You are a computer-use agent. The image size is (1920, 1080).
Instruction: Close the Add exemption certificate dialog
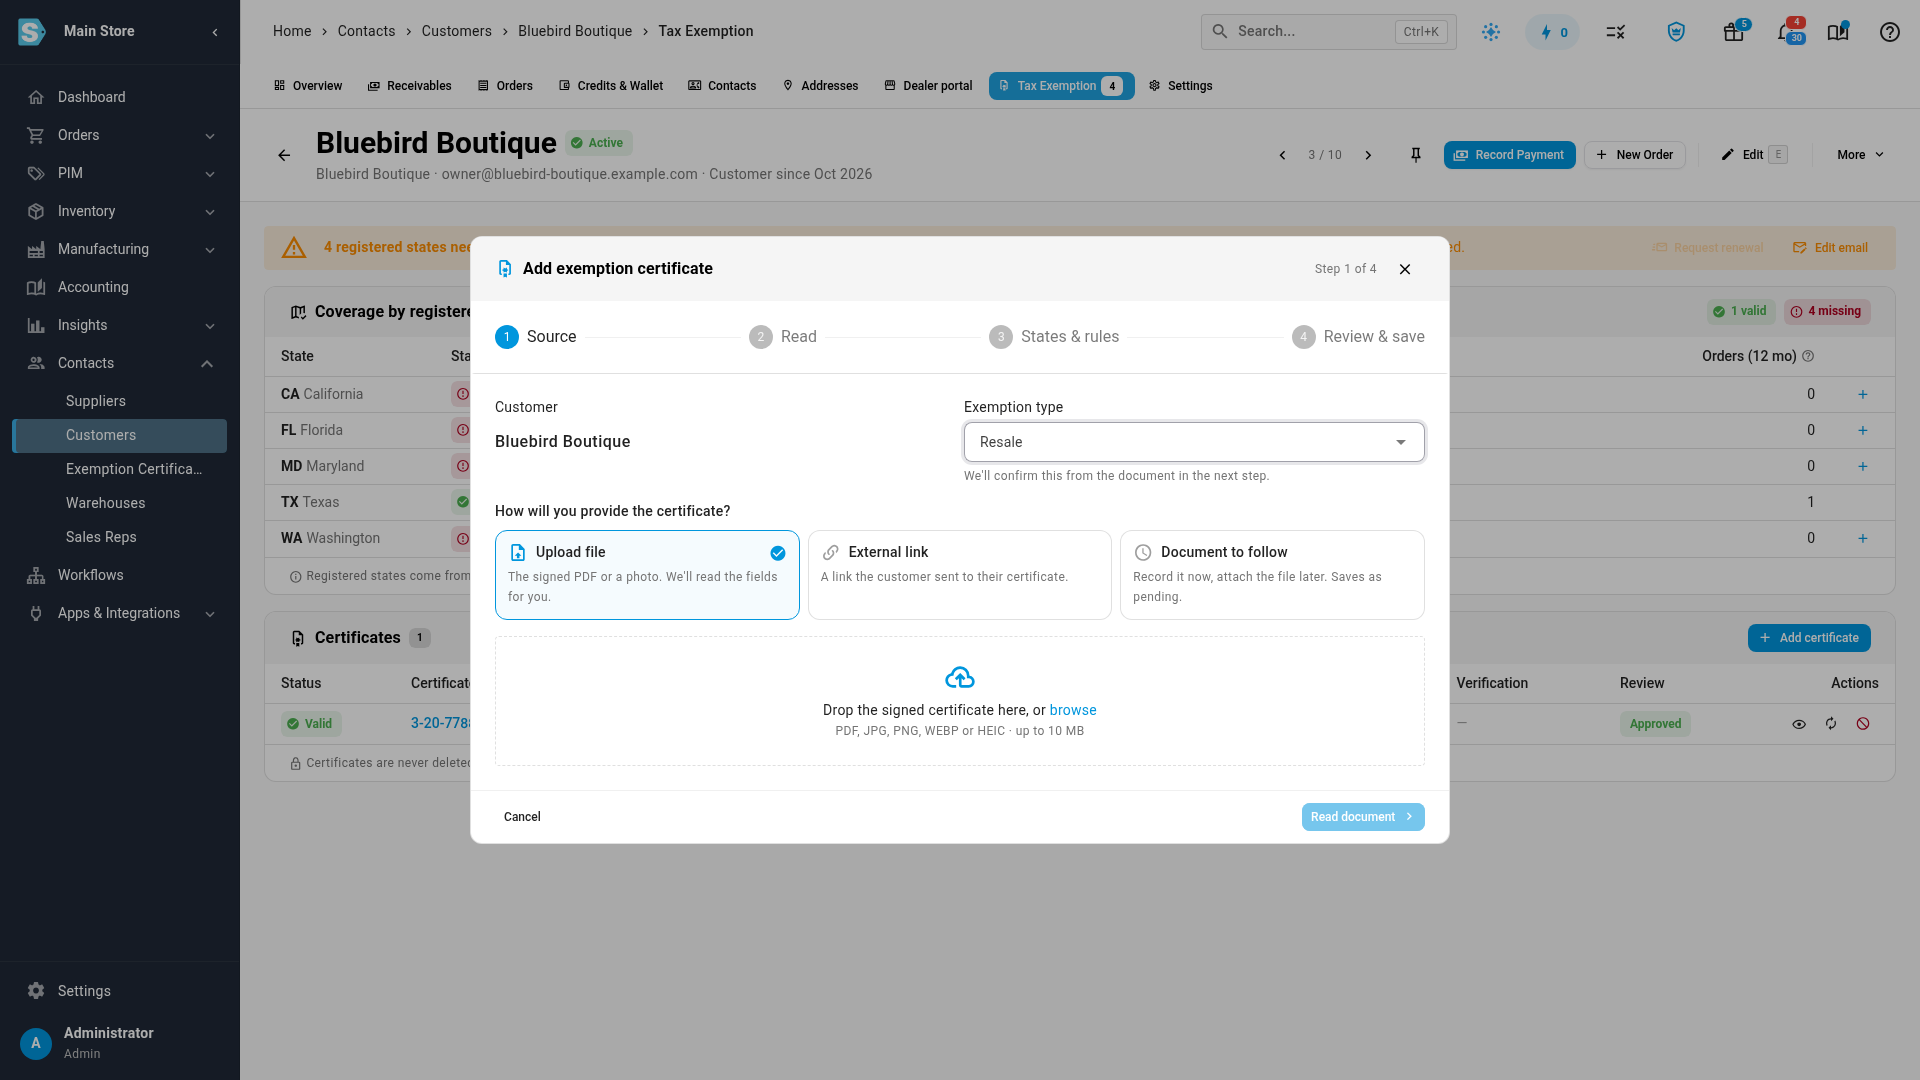[x=1405, y=269]
